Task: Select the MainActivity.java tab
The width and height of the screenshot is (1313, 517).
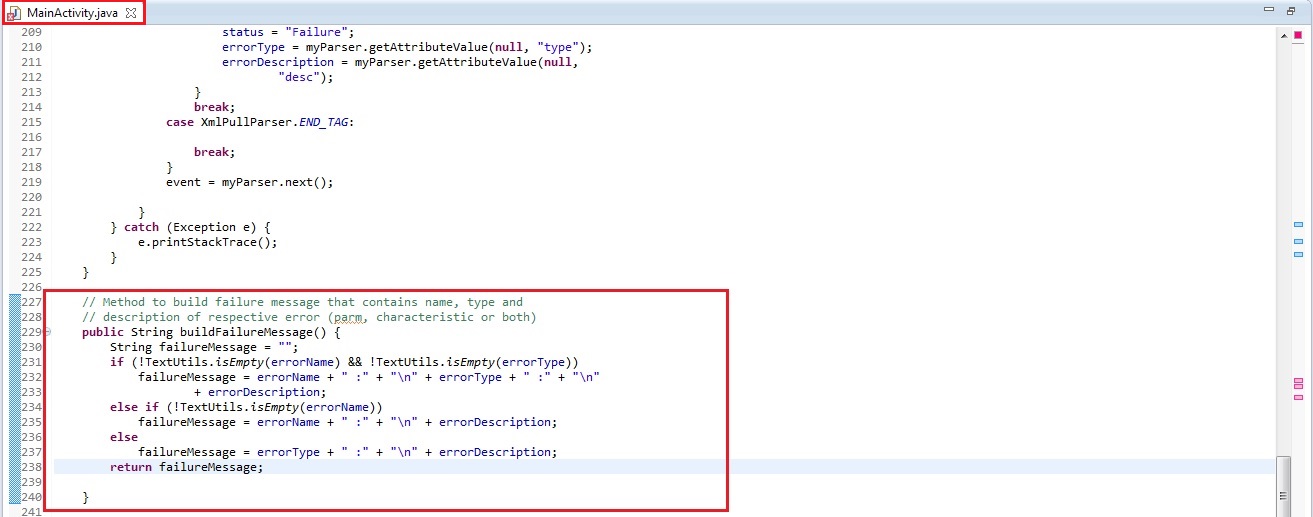Action: point(72,12)
